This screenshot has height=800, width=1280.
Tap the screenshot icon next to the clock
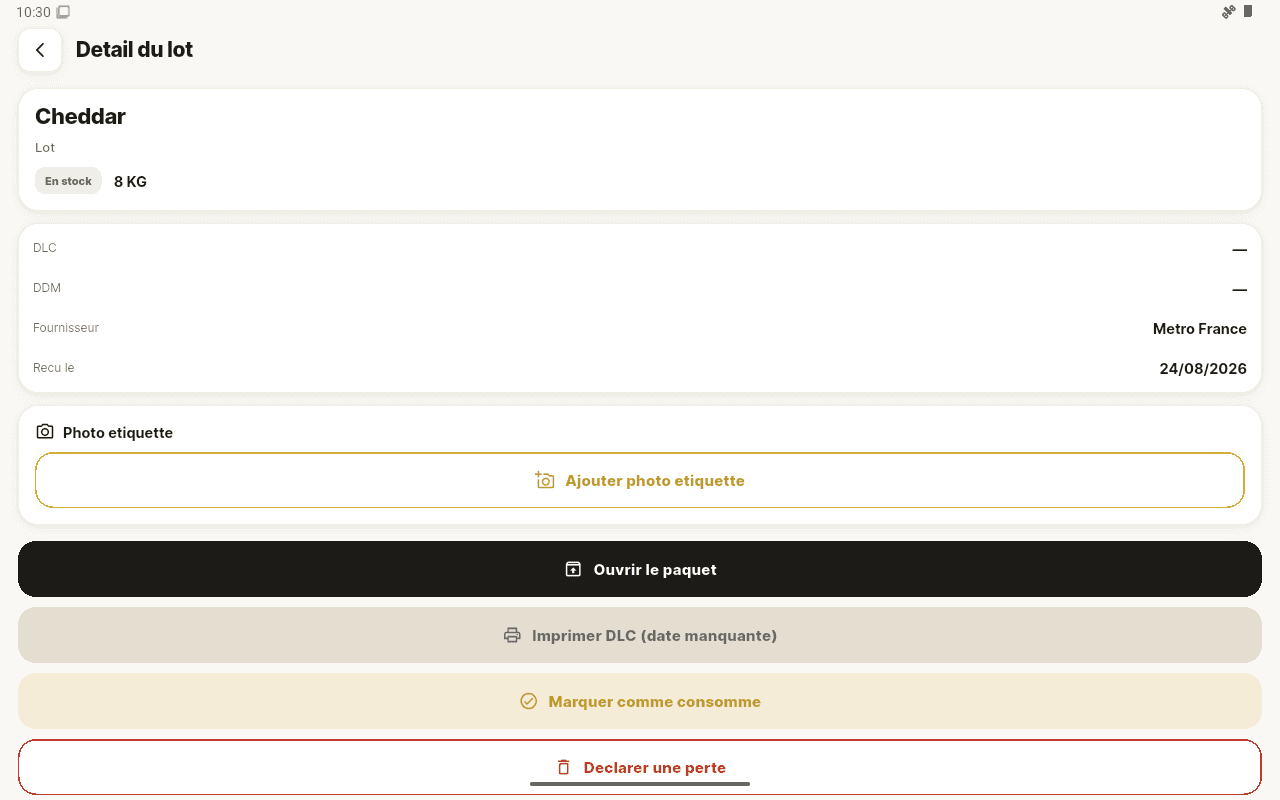coord(63,12)
